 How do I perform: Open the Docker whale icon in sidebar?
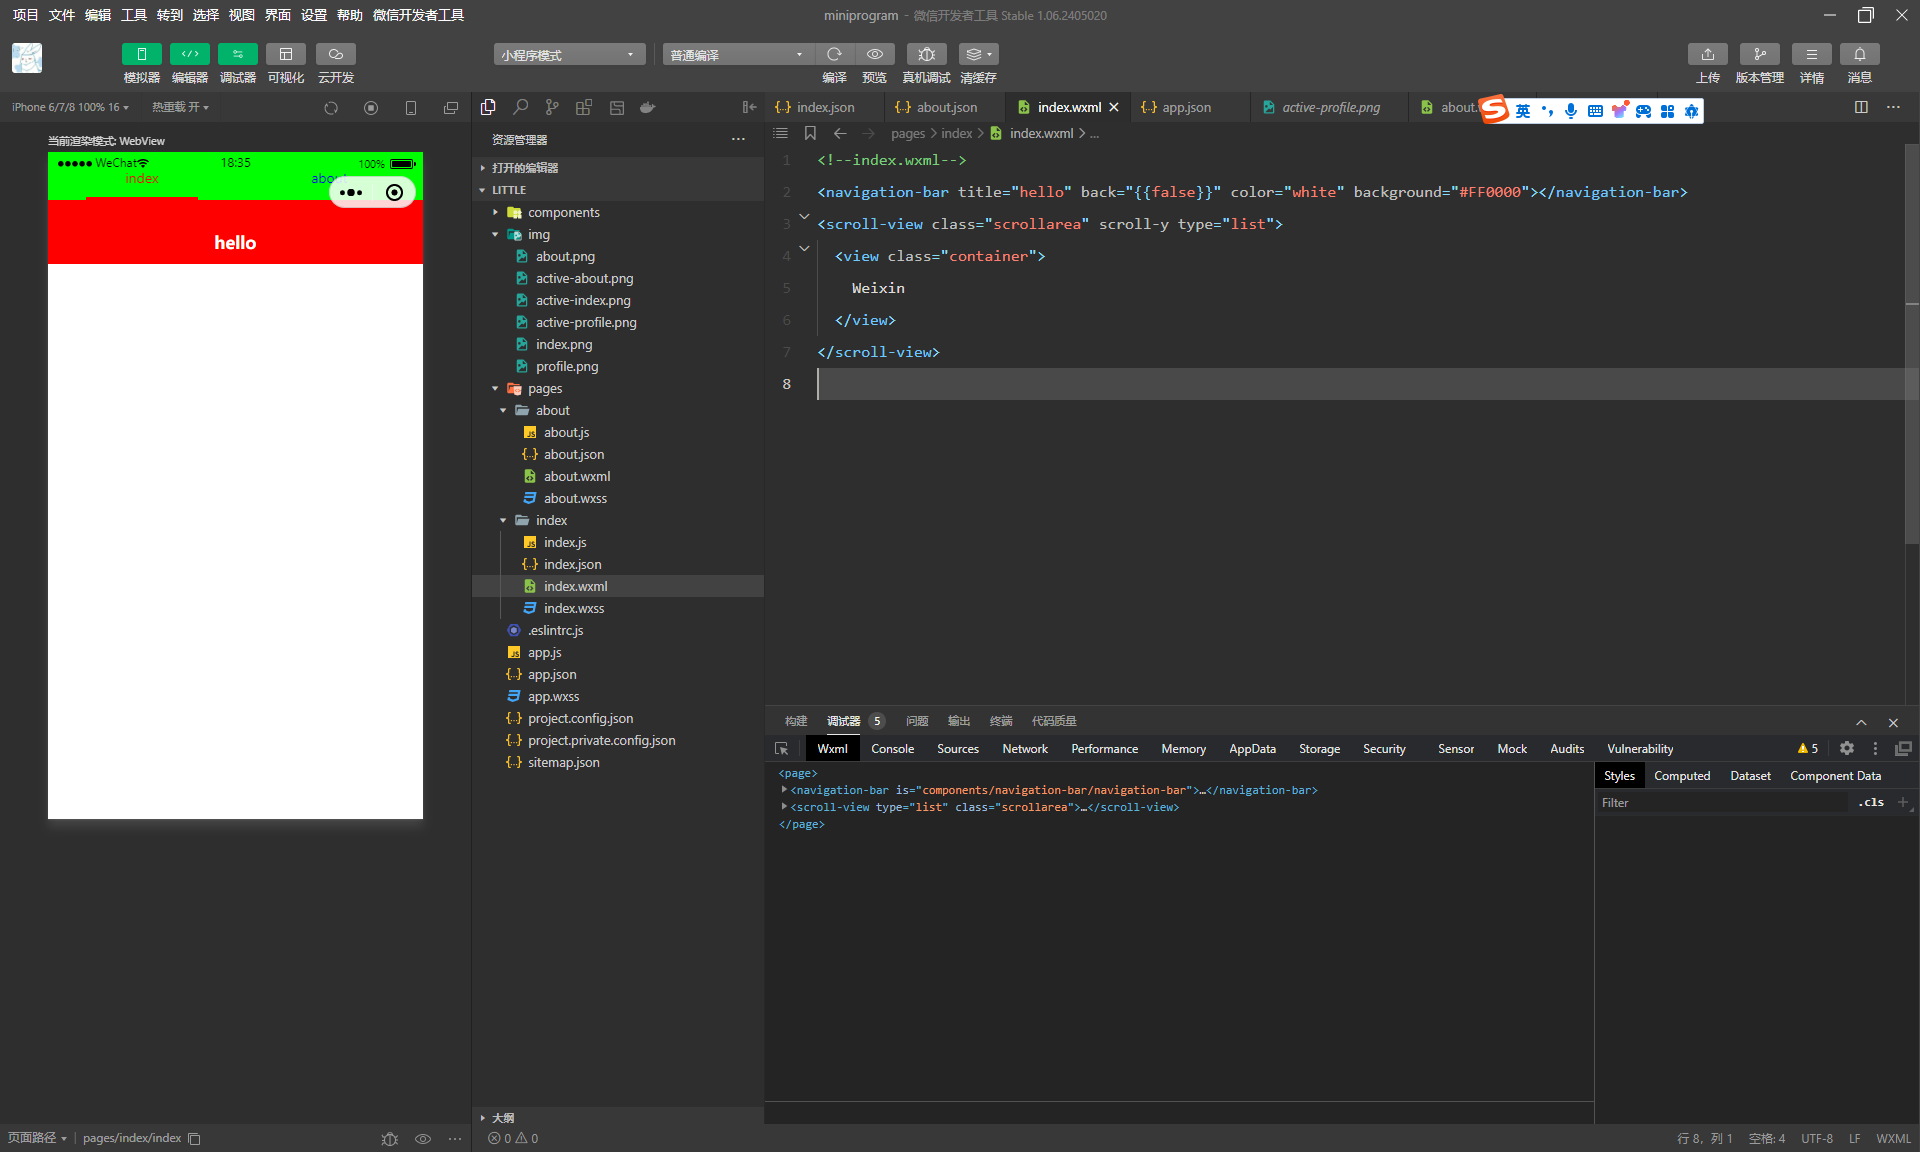coord(648,107)
